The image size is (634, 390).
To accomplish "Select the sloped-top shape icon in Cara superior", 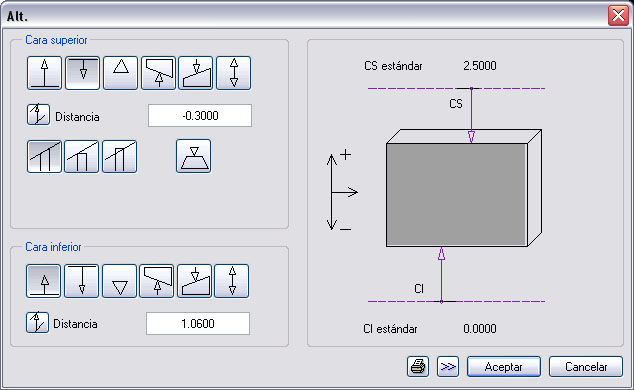I will click(x=196, y=73).
